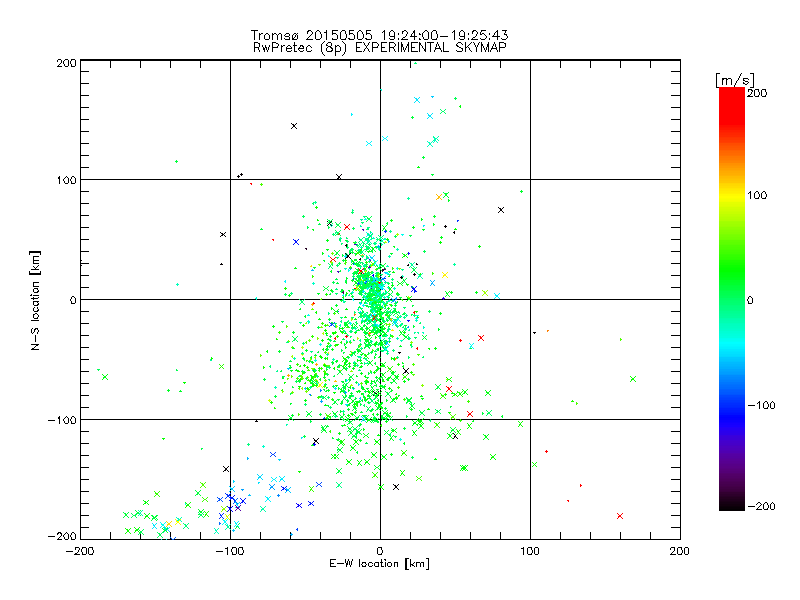
Task: Pick the yellow band of the colorbar
Action: [x=732, y=196]
